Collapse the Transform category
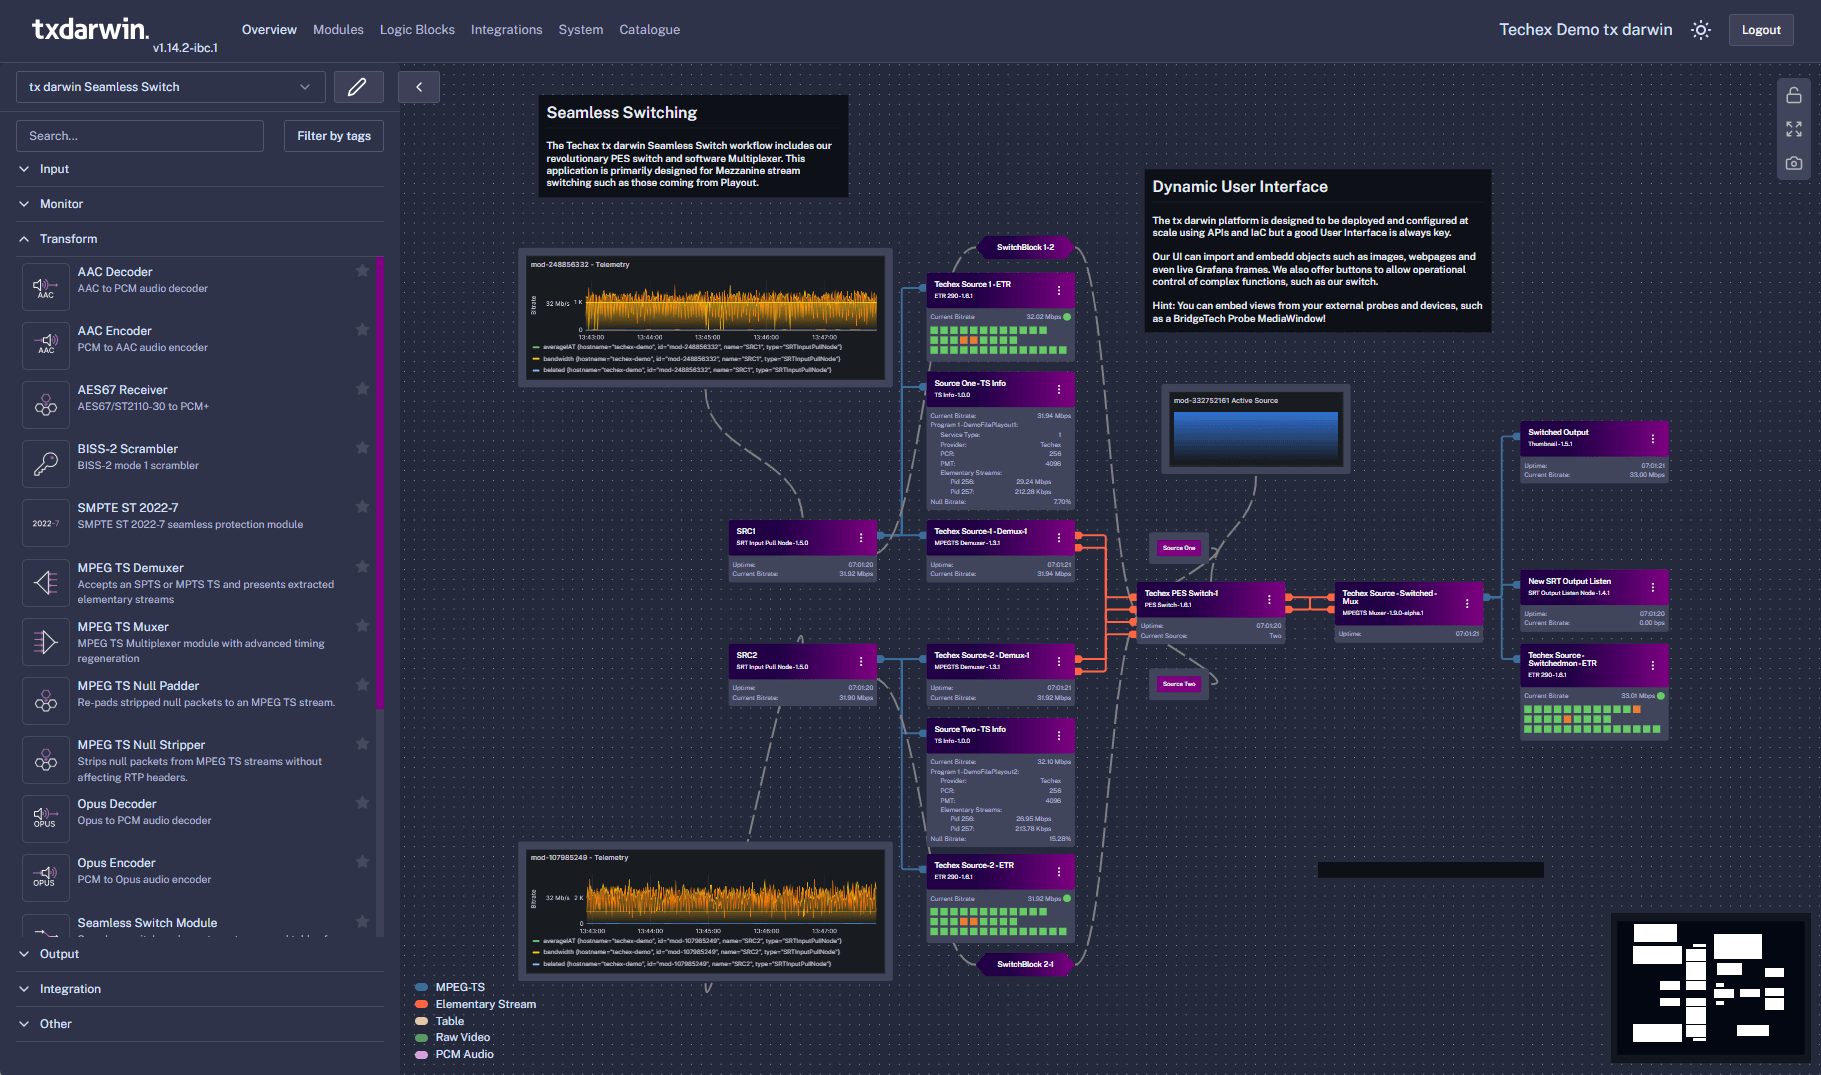 68,239
